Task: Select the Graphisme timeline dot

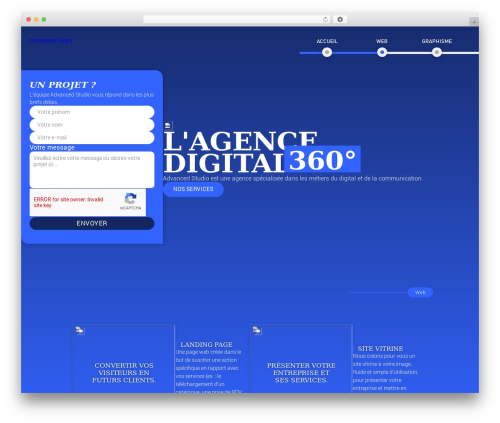Action: tap(437, 52)
